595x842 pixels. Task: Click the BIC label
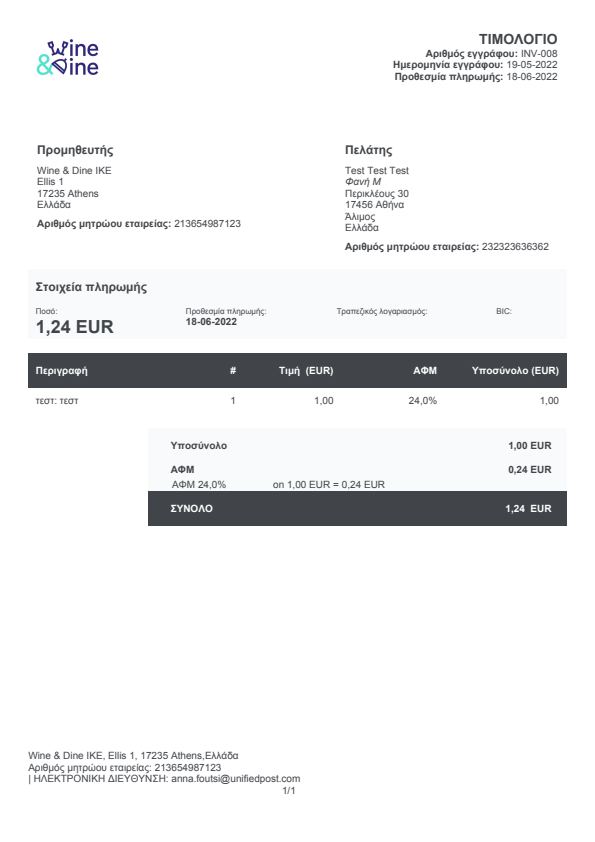[x=504, y=311]
